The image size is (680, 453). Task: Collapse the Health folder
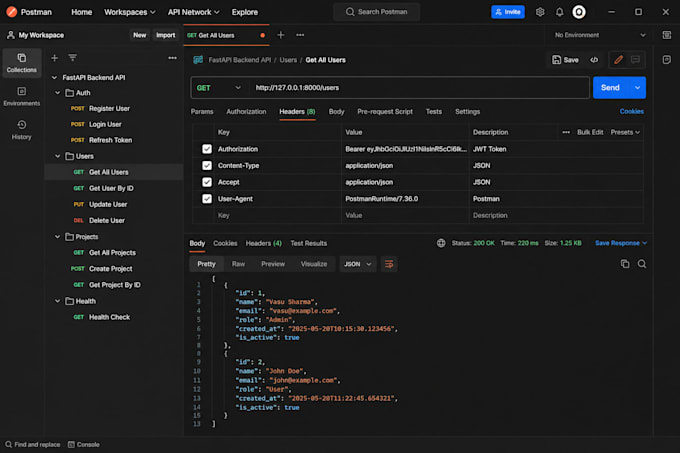57,301
